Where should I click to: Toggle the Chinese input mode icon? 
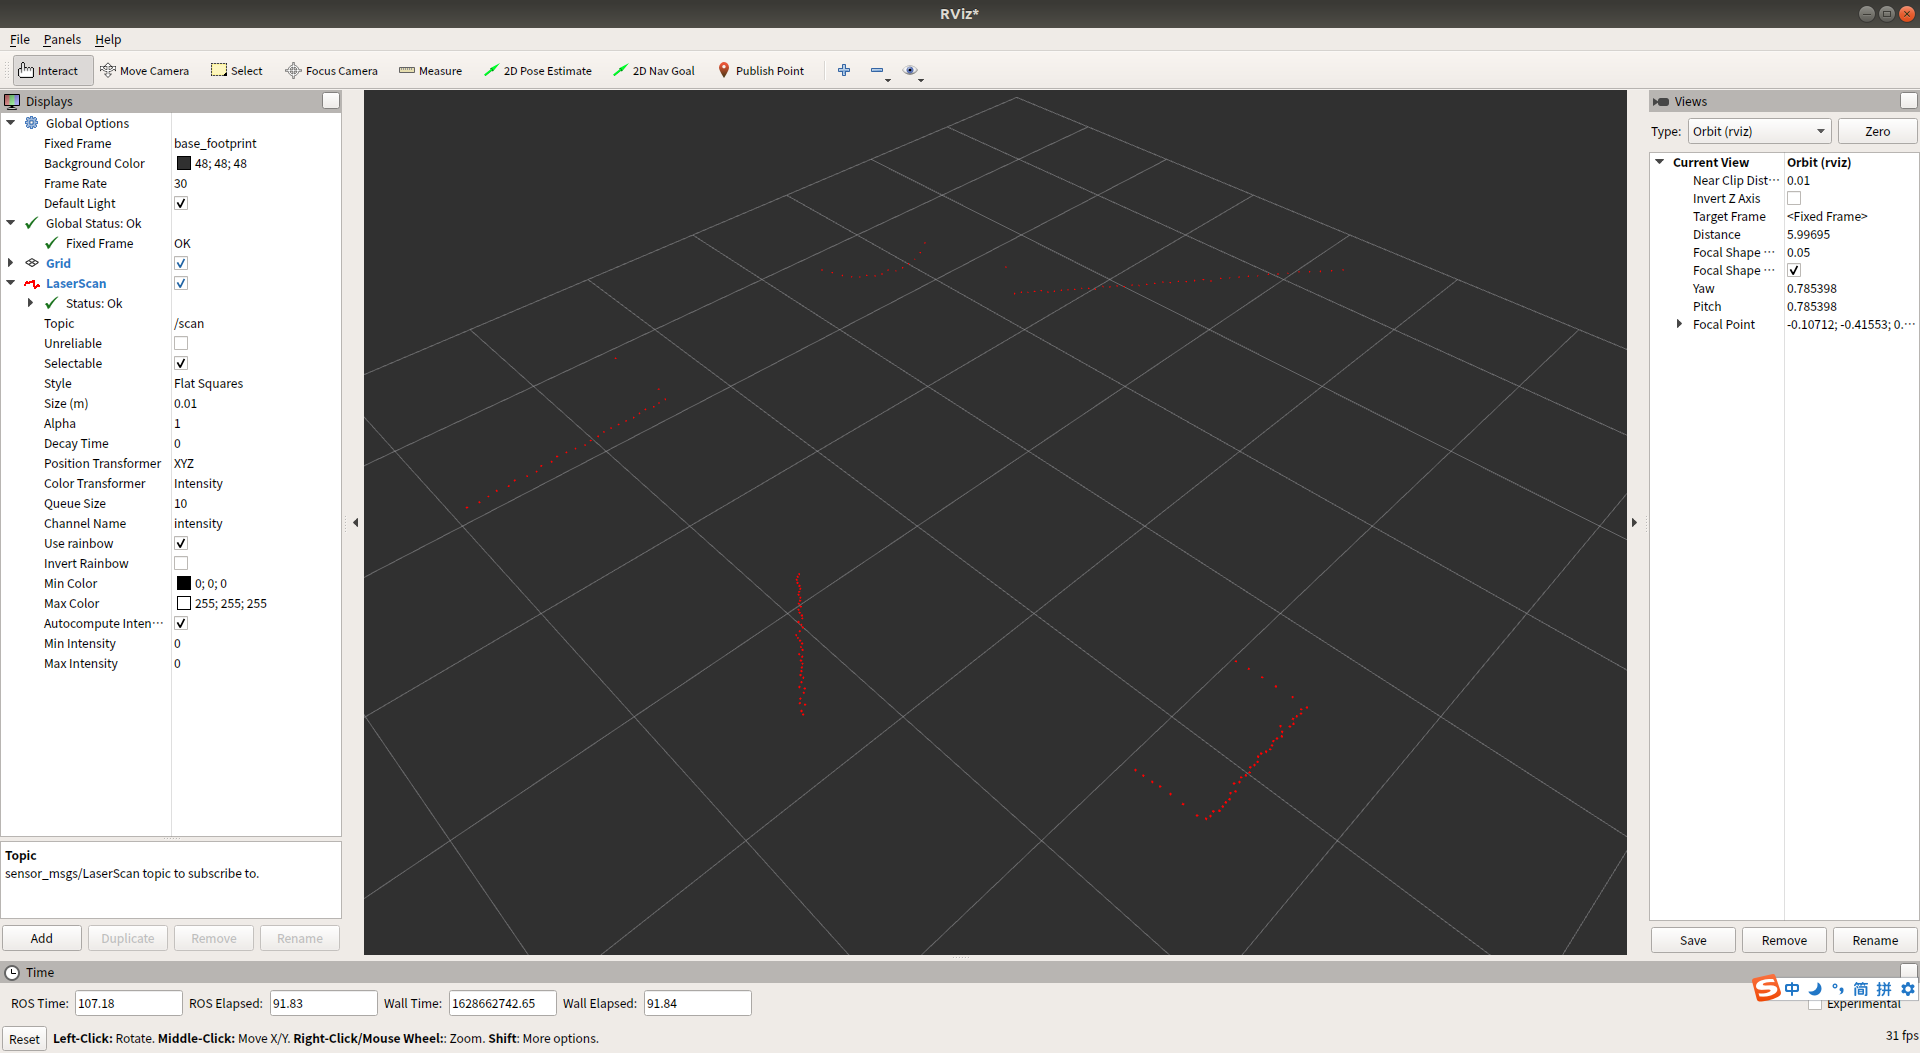coord(1792,989)
